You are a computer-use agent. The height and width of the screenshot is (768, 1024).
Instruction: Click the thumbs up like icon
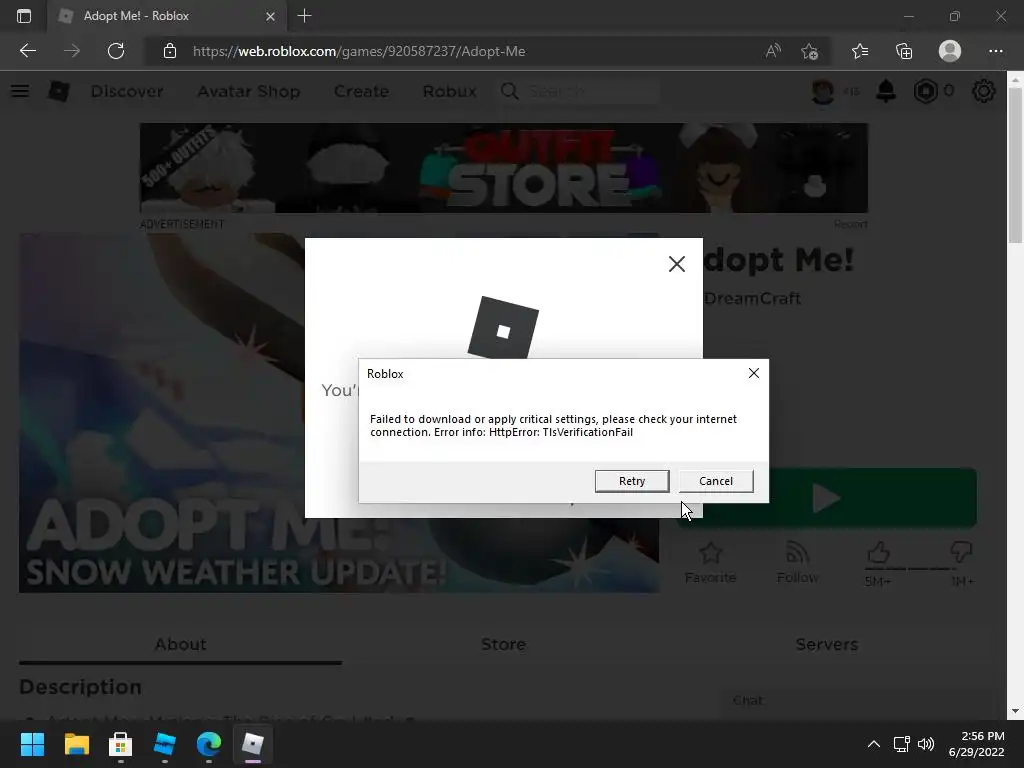(878, 554)
